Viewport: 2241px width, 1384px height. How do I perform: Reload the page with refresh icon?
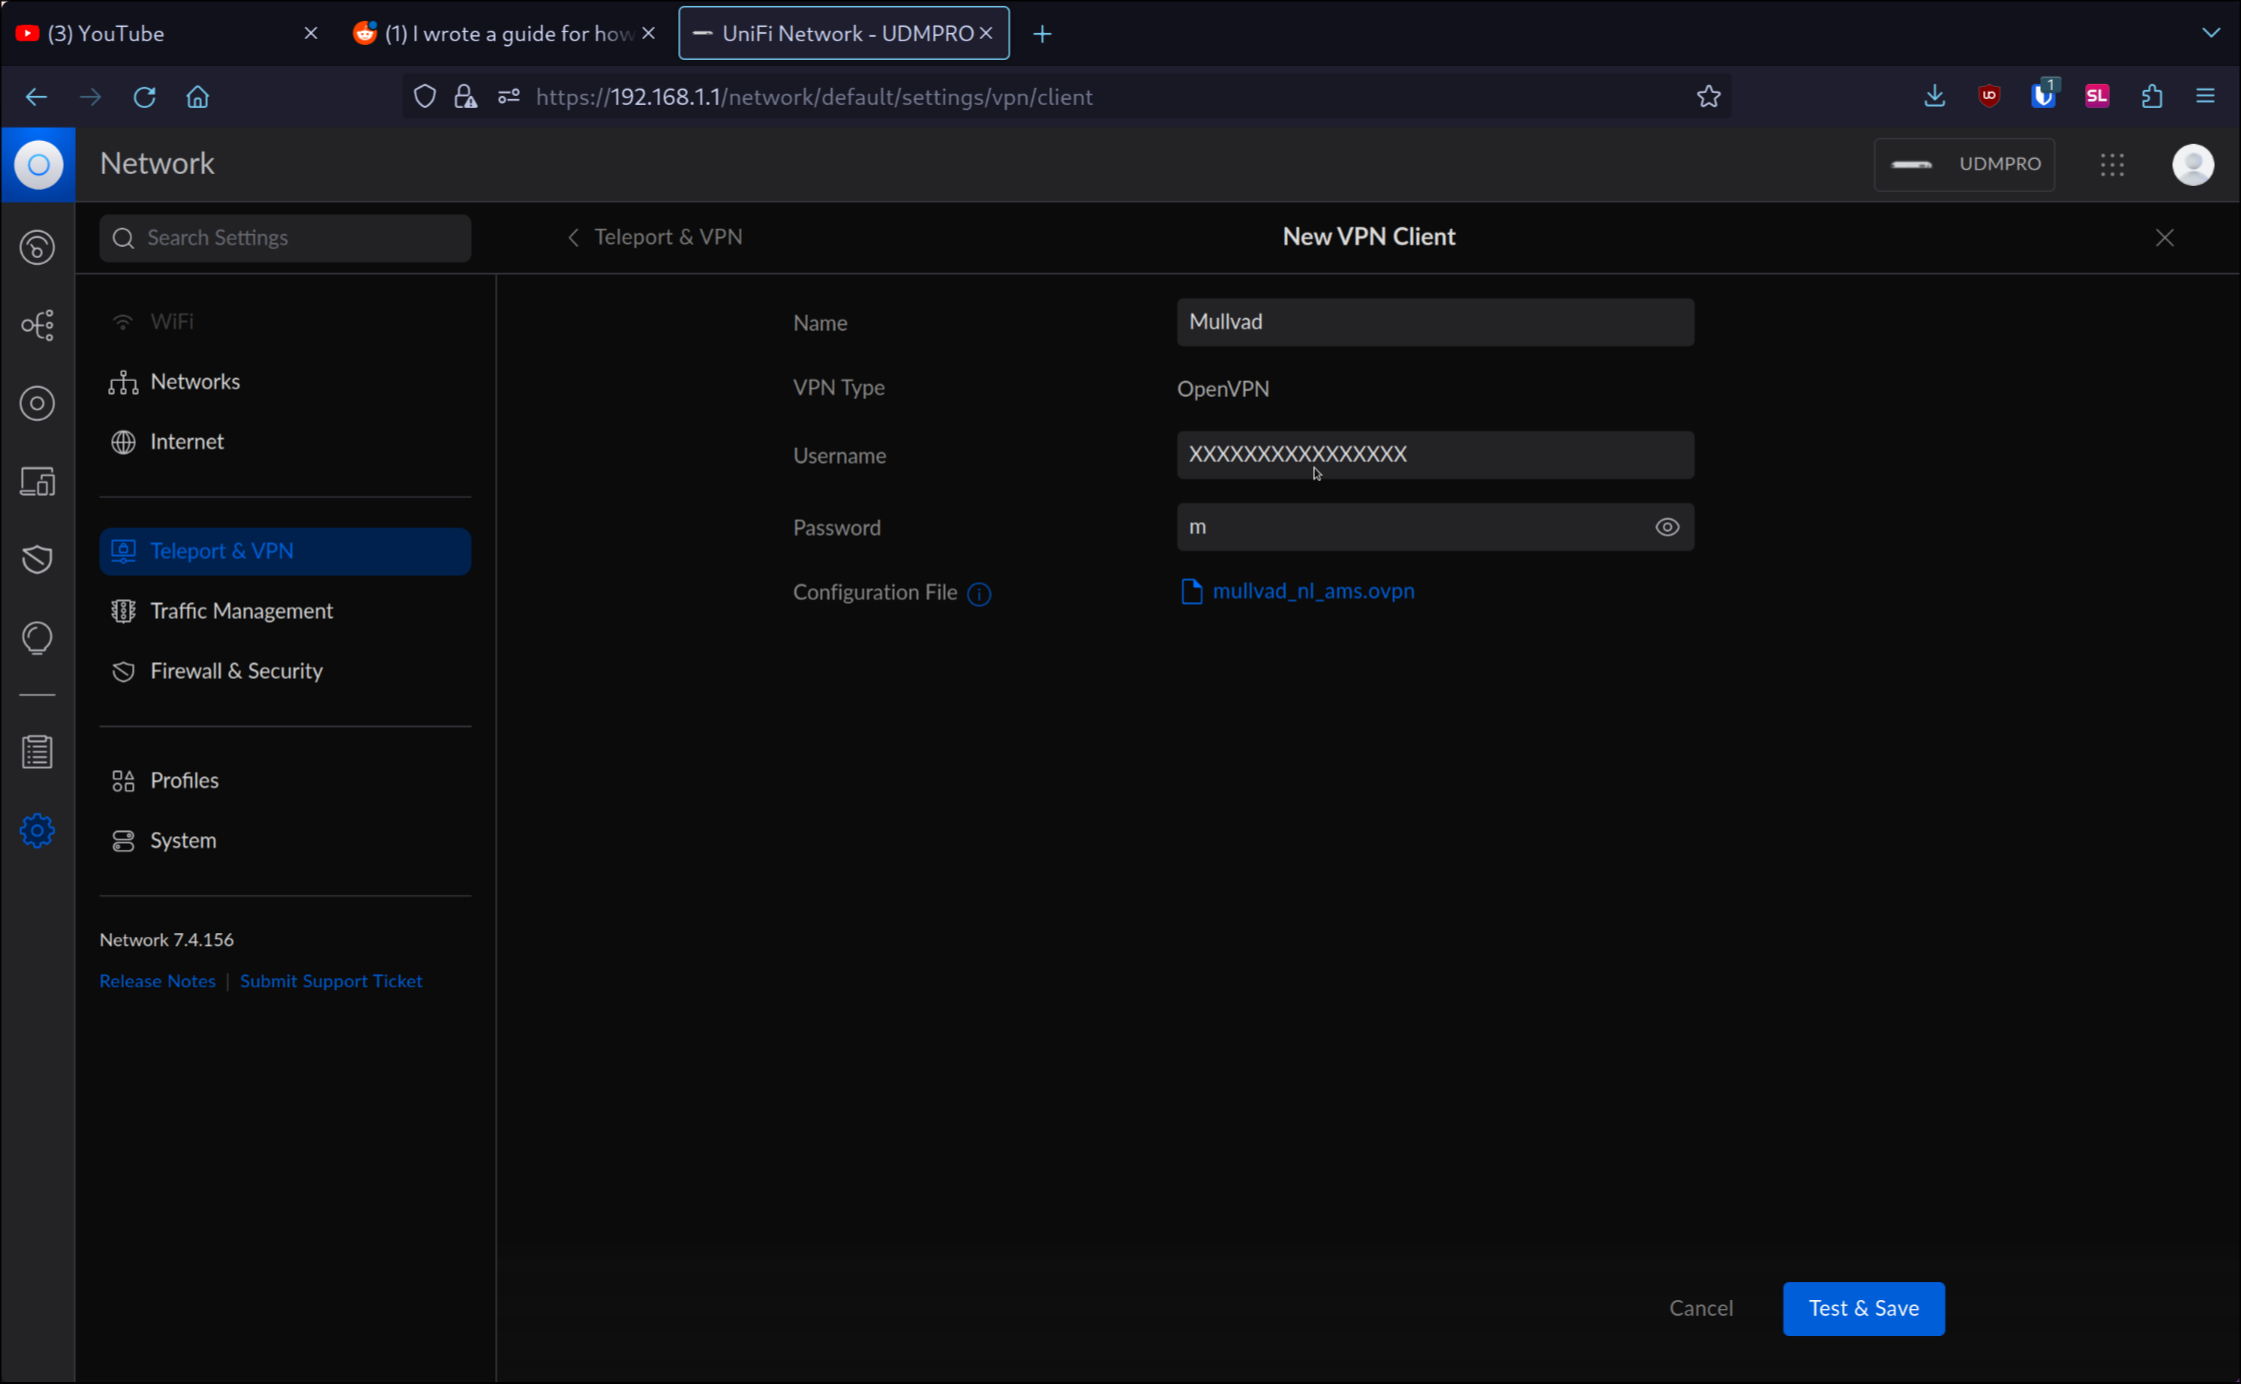point(144,97)
